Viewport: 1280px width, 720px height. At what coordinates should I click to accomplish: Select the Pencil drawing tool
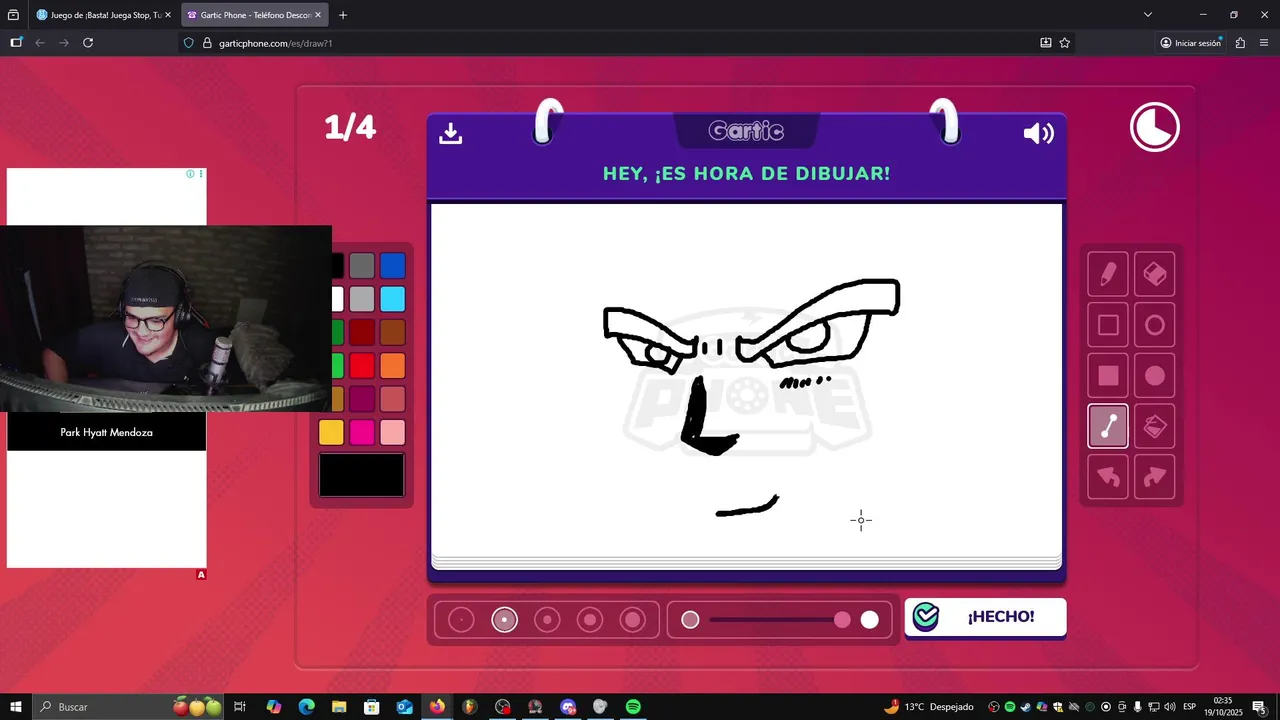coord(1108,274)
